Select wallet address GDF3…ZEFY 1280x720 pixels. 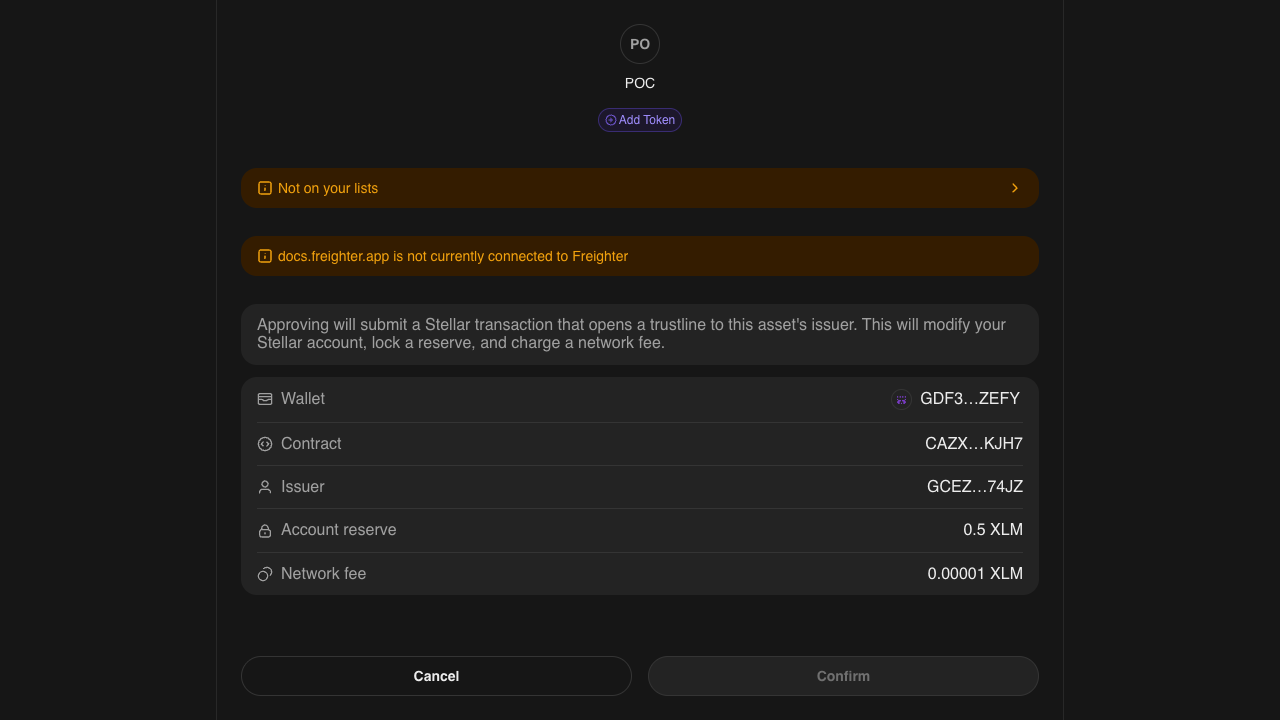coord(970,399)
